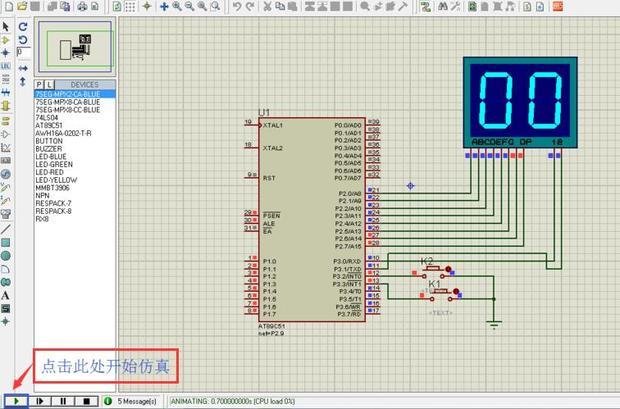Viewport: 620px width, 409px height.
Task: Select the Selection Mode arrow tool
Action: pyautogui.click(x=6, y=26)
